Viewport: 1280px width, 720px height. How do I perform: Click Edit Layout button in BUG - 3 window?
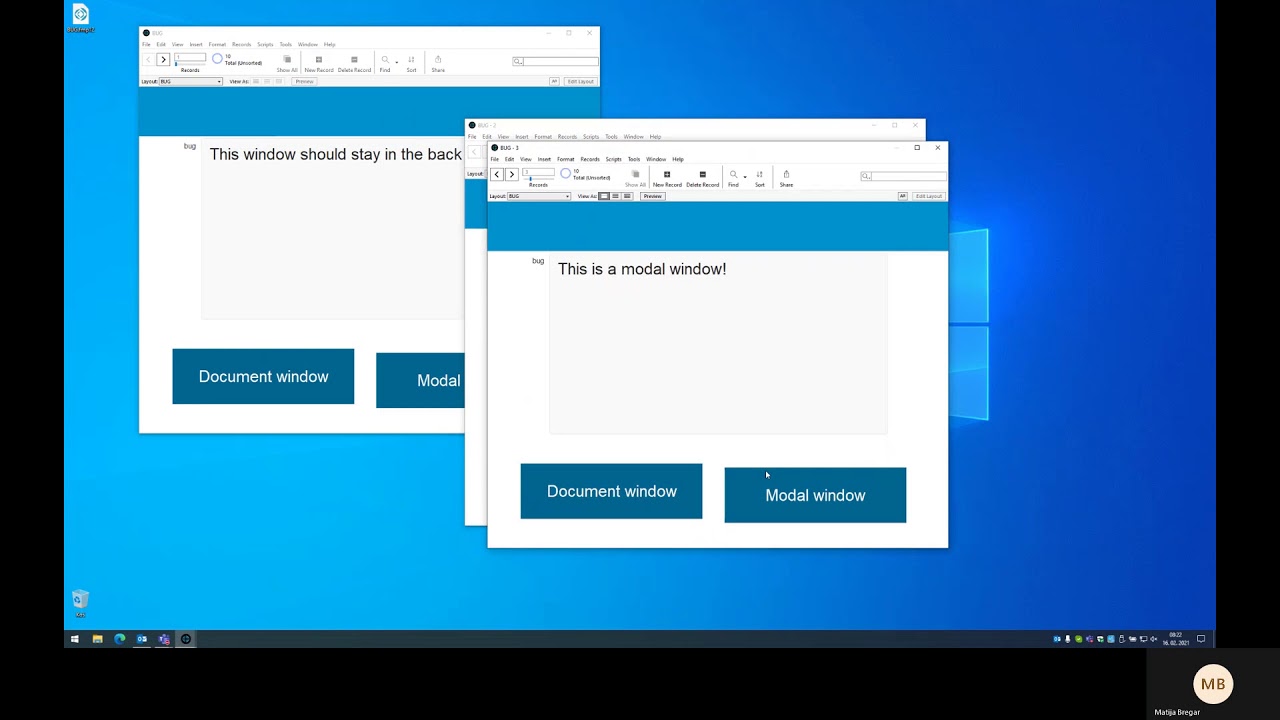929,196
